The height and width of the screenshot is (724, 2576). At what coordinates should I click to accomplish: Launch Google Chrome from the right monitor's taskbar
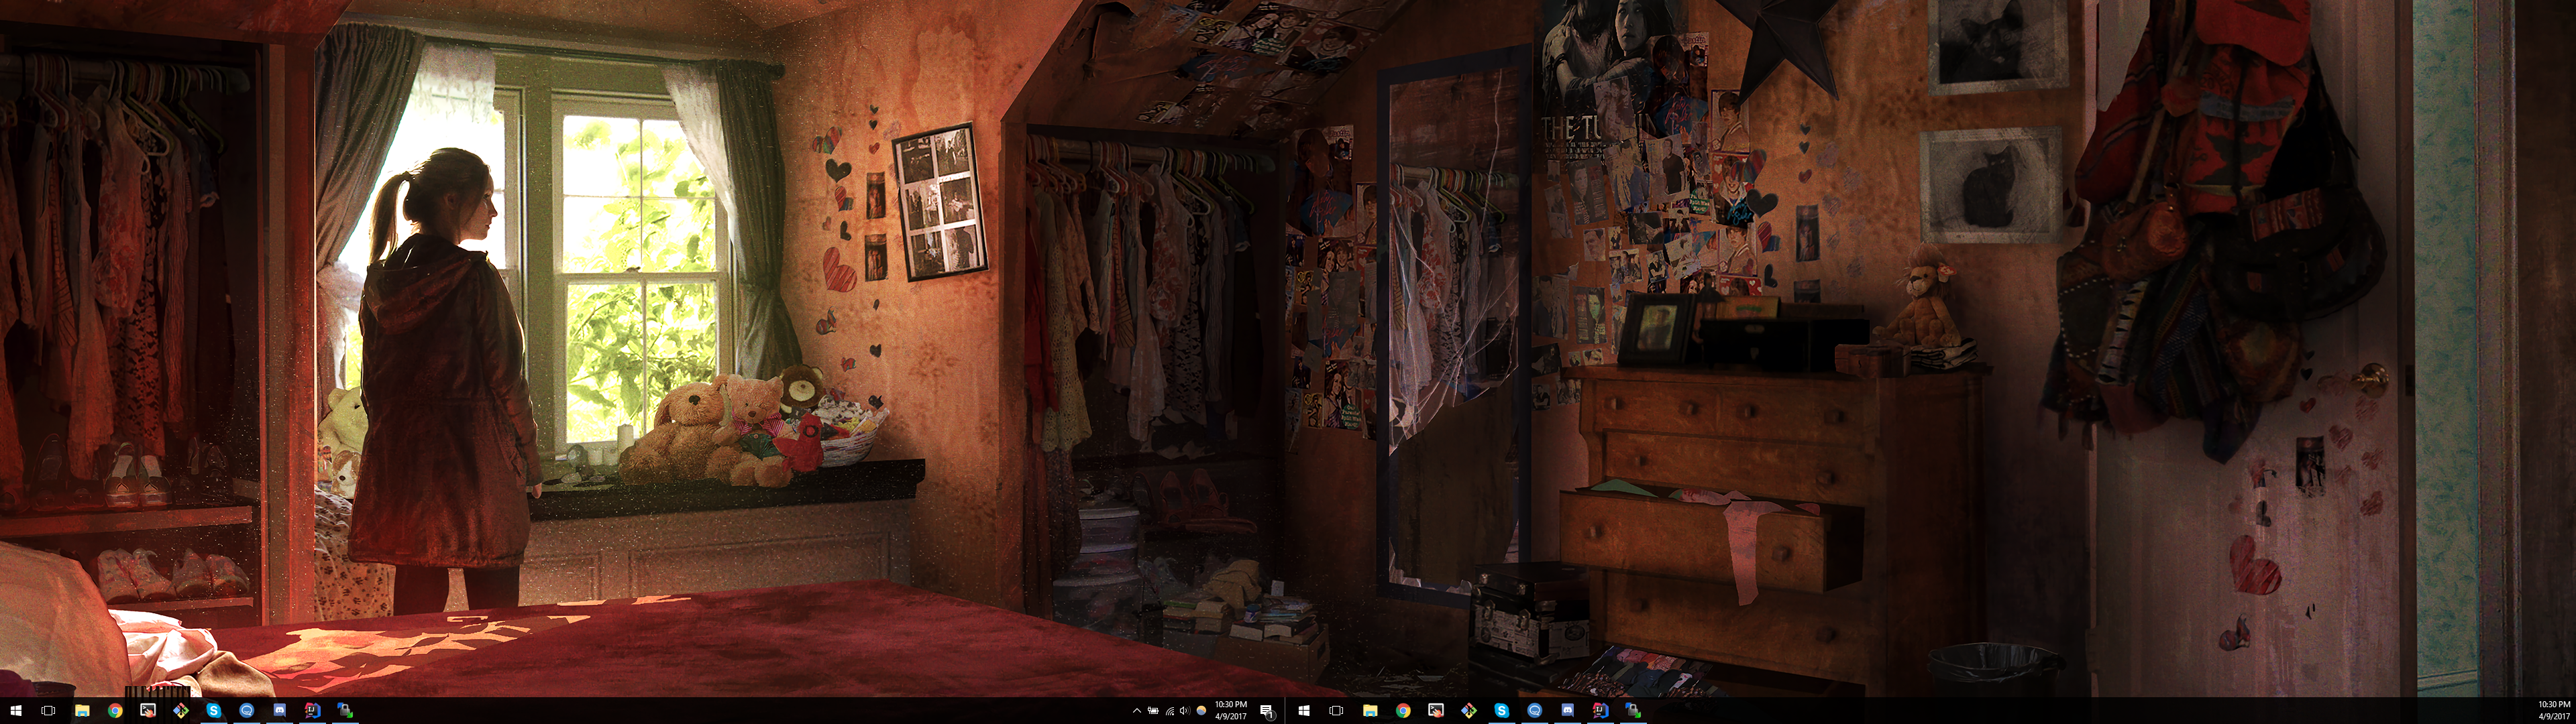(1403, 711)
